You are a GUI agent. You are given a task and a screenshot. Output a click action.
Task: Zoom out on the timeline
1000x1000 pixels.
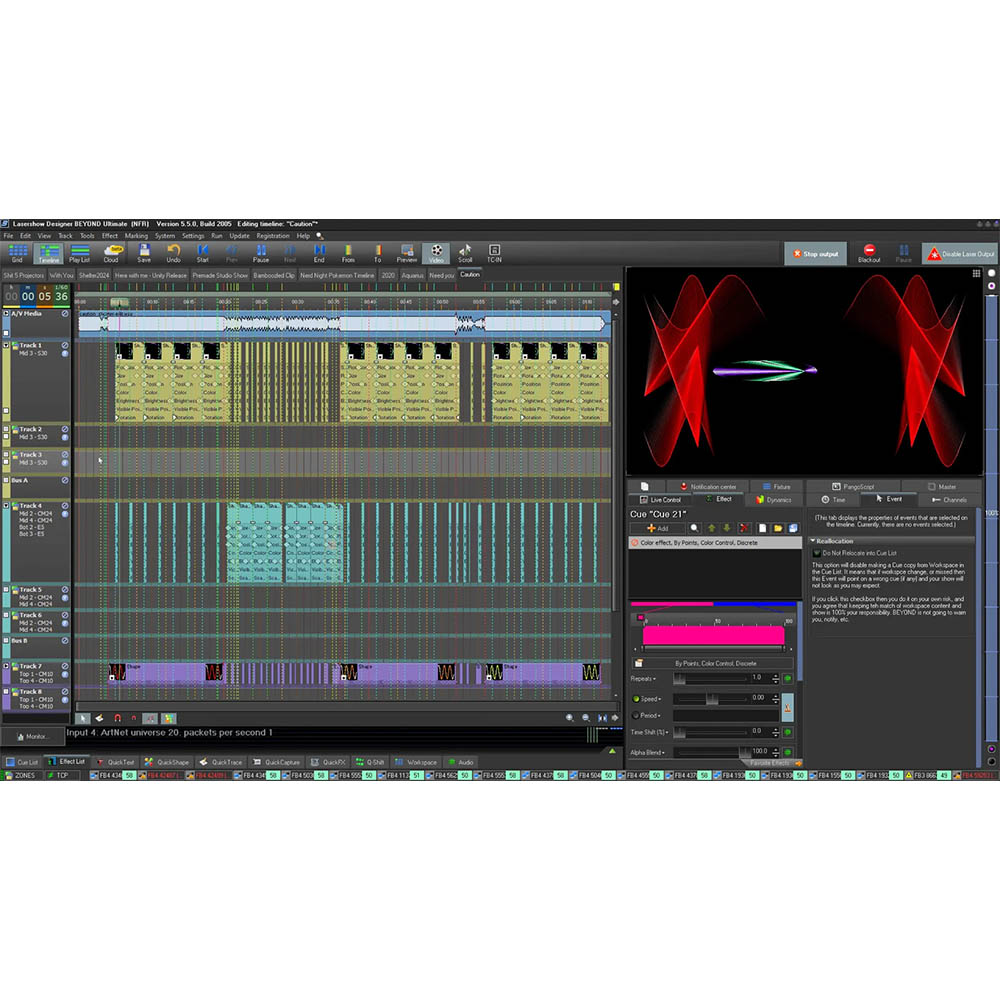[x=586, y=718]
